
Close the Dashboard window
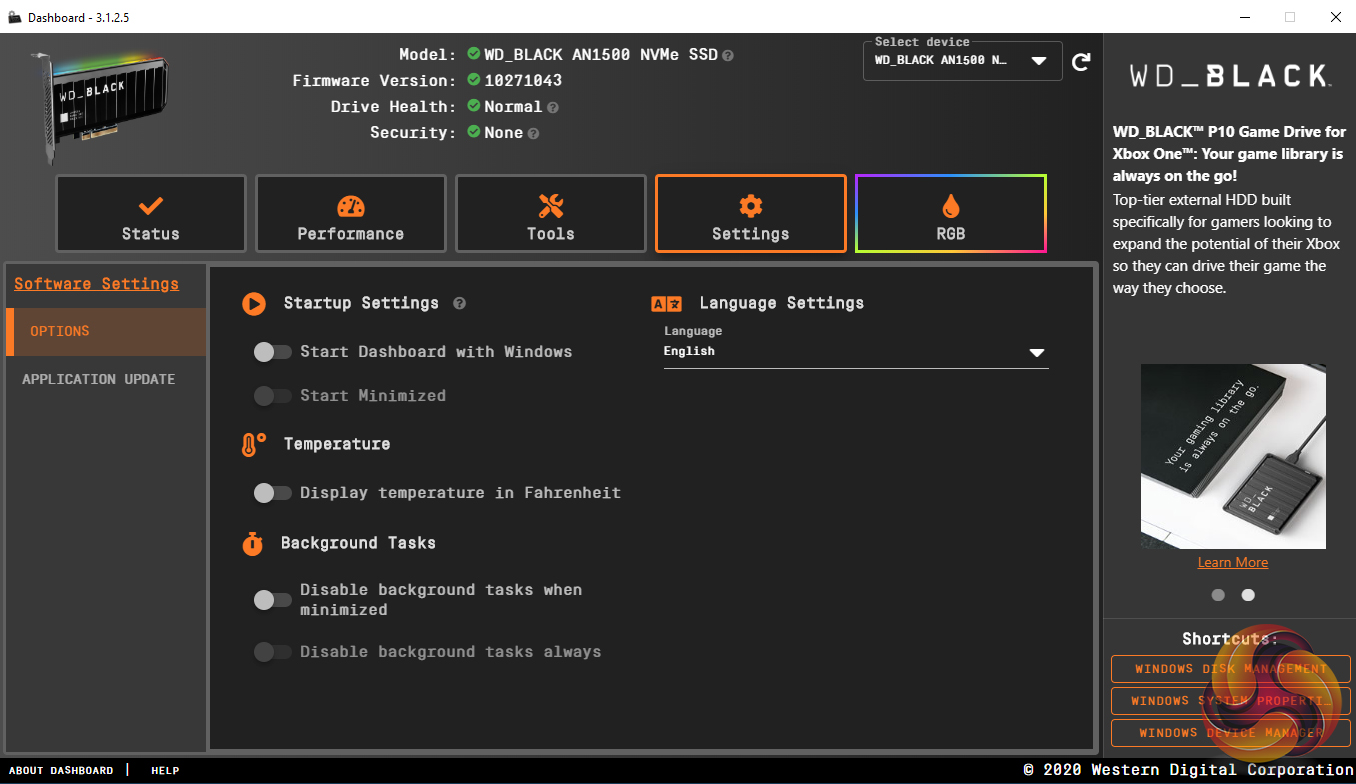pos(1335,17)
